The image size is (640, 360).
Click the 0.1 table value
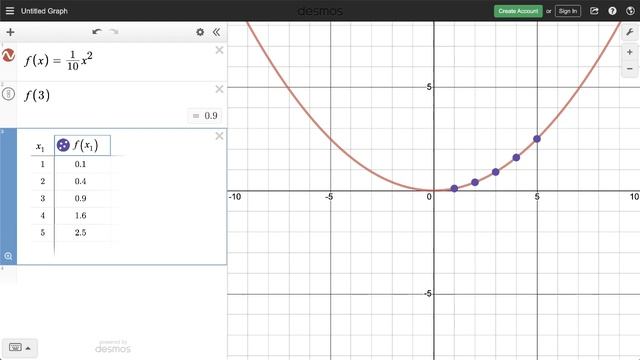[80, 164]
